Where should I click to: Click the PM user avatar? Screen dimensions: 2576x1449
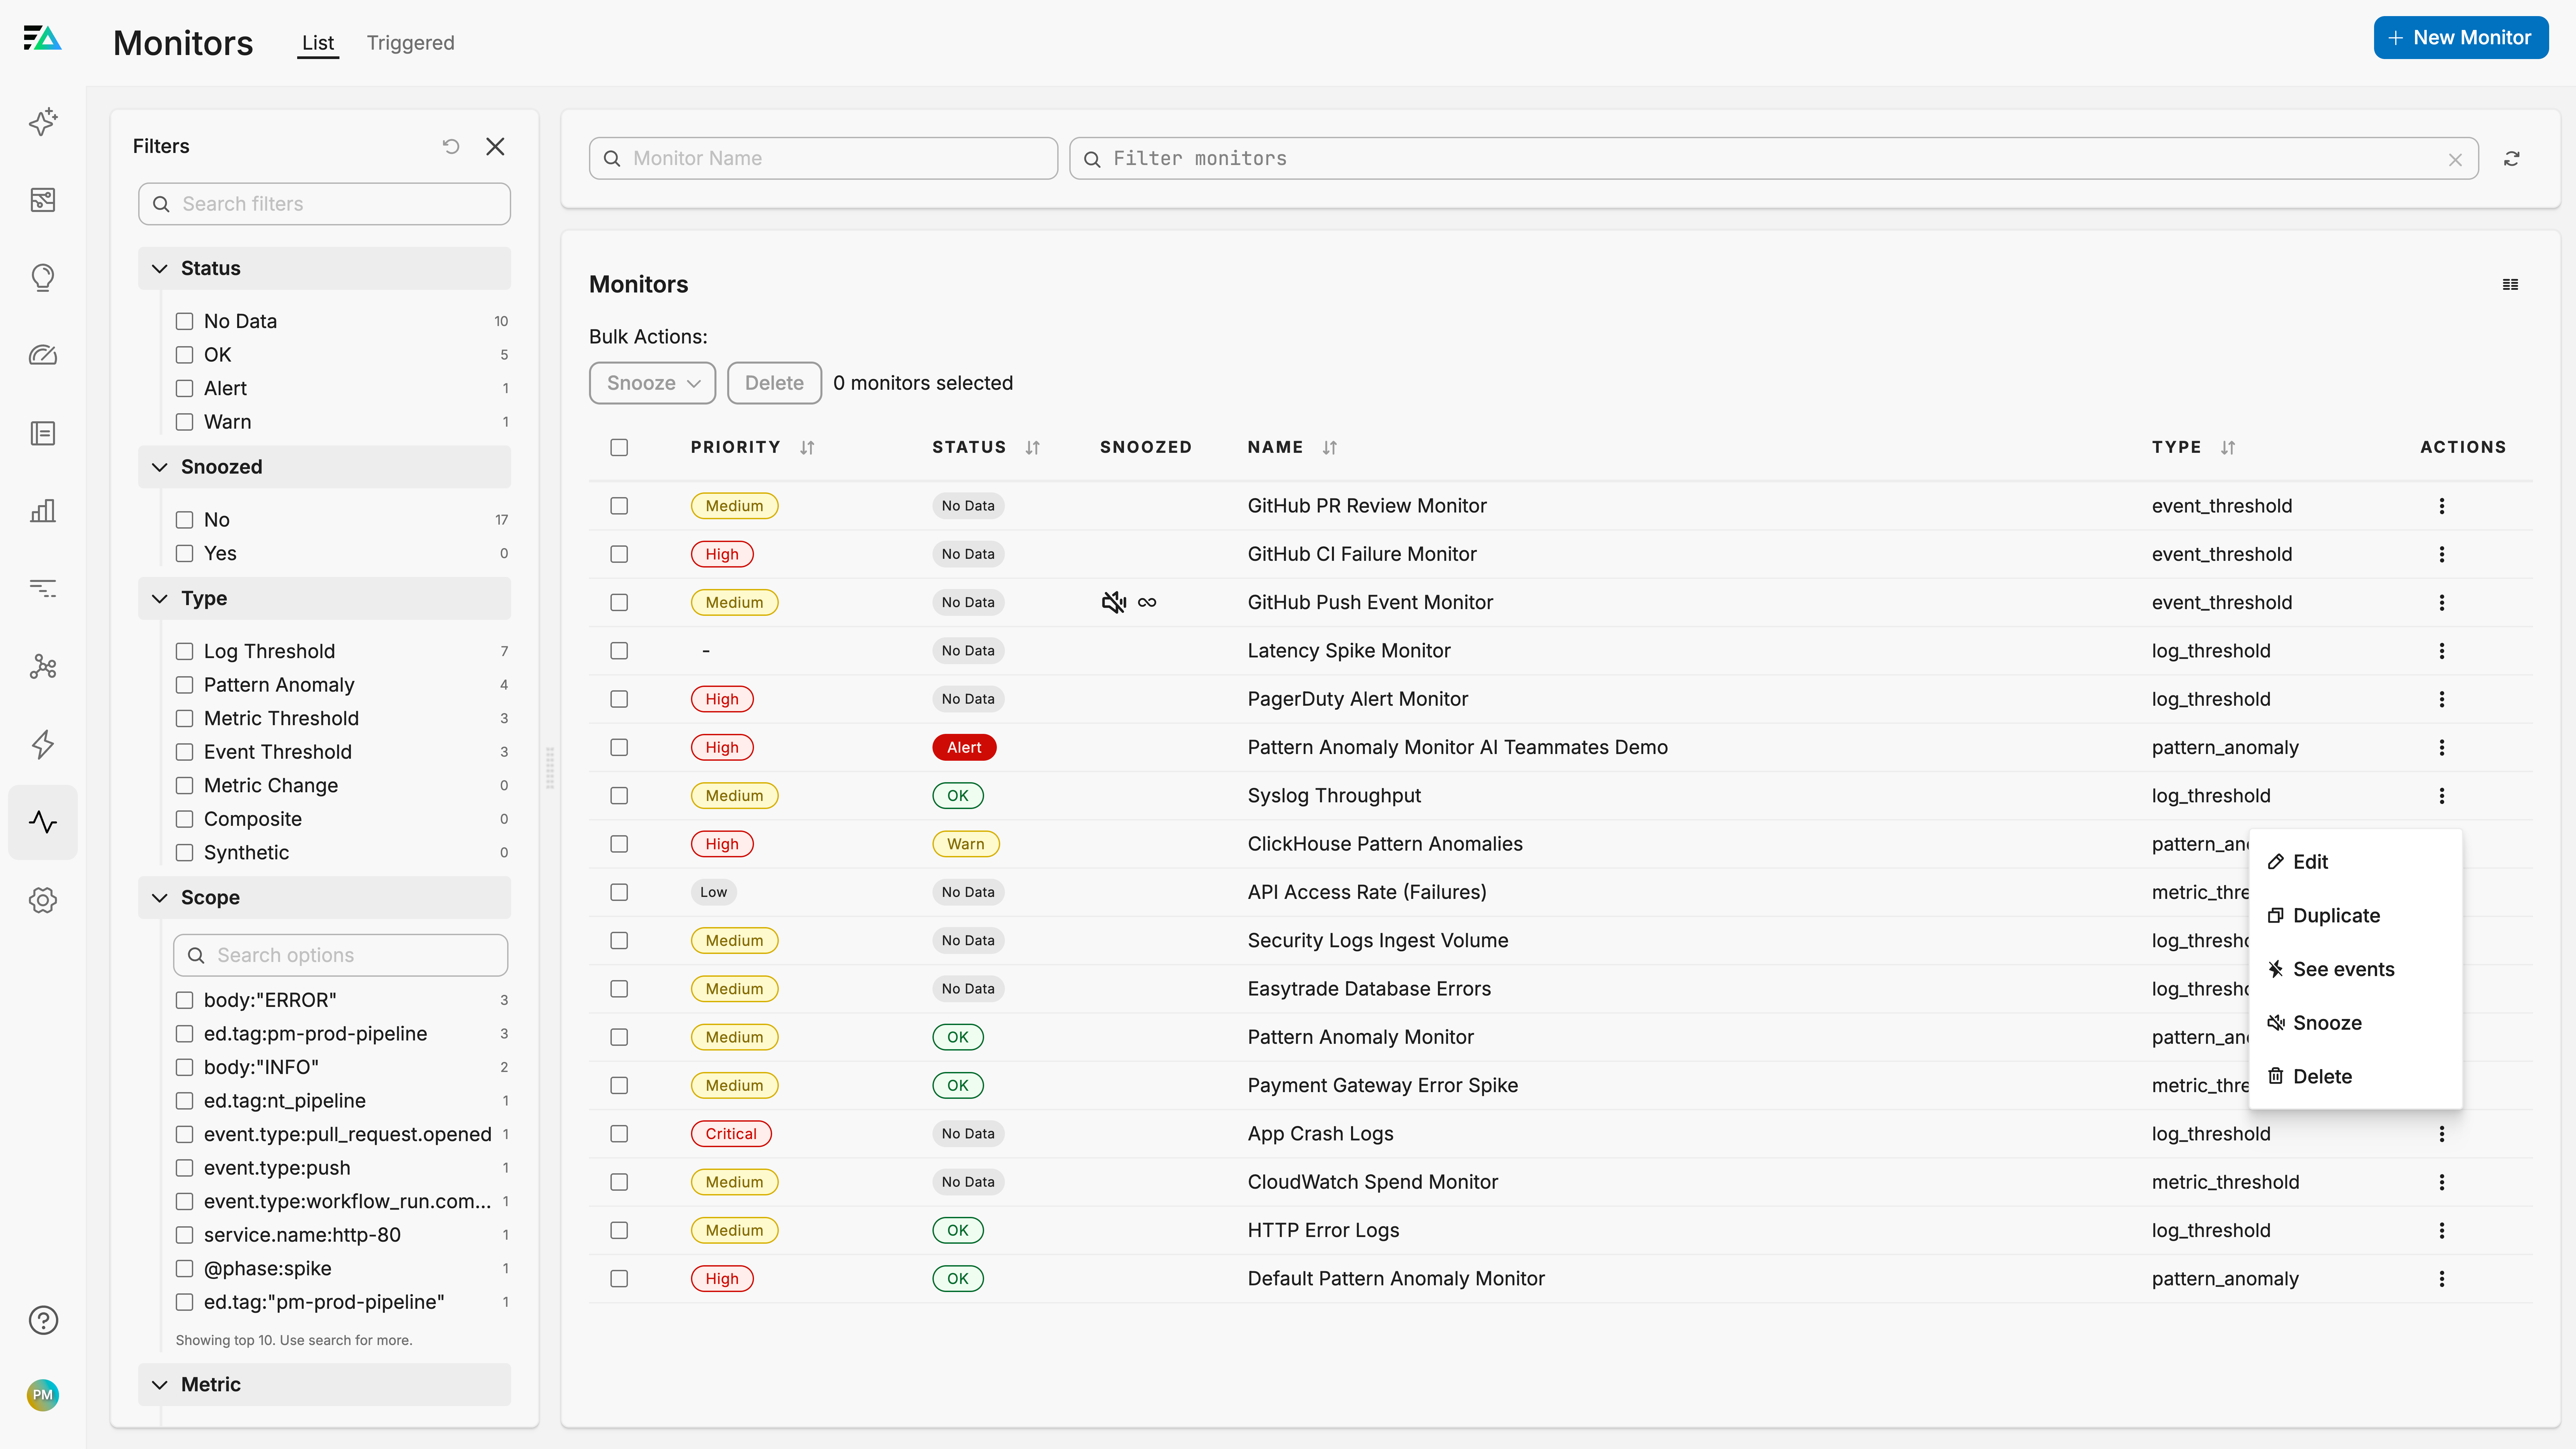click(x=43, y=1395)
